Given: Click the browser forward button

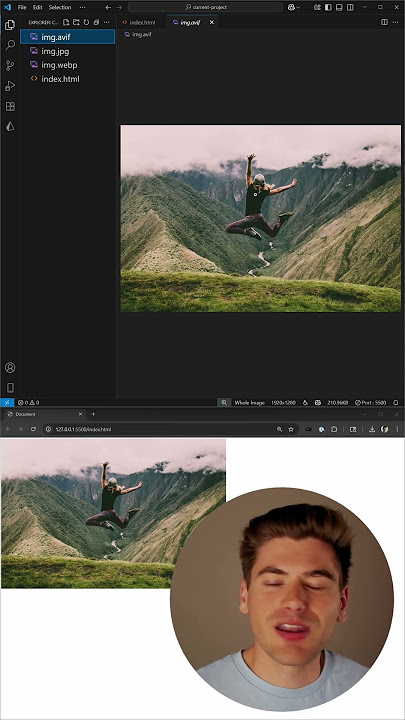Looking at the screenshot, I should click(x=20, y=429).
